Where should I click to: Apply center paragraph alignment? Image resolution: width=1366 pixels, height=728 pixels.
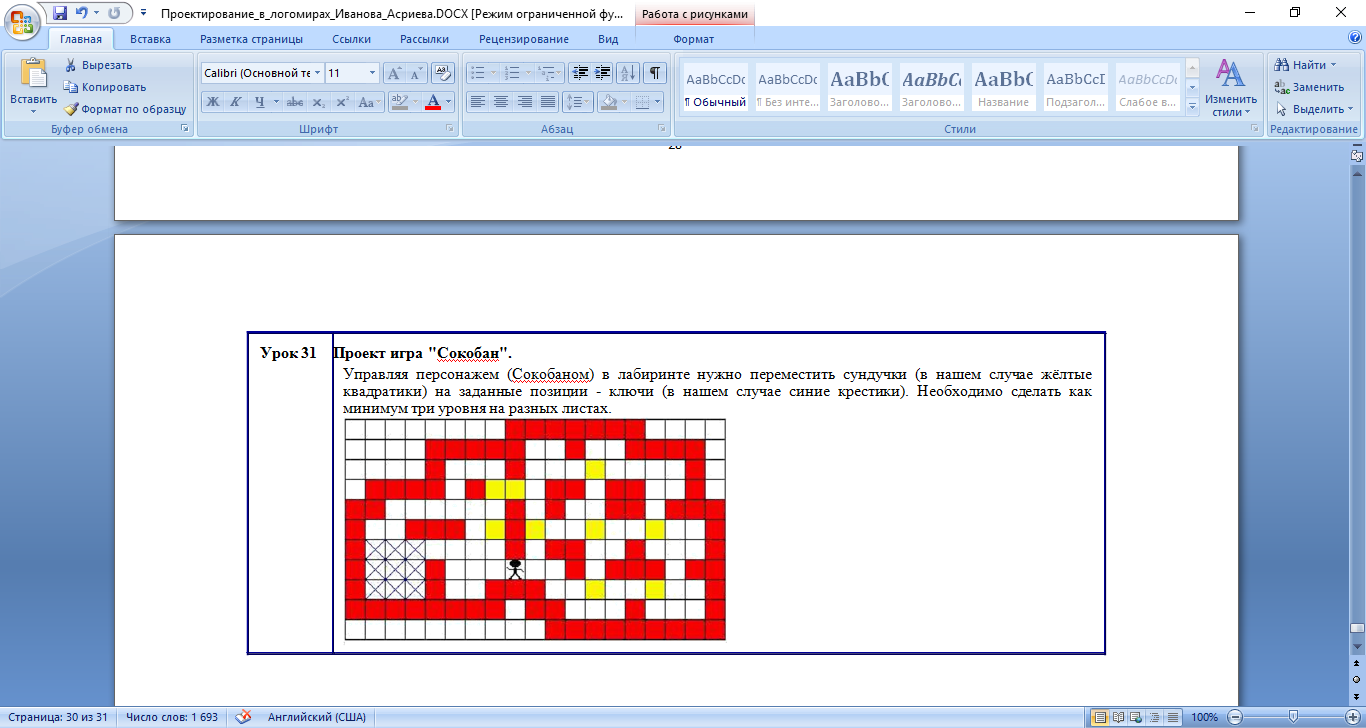(x=501, y=102)
